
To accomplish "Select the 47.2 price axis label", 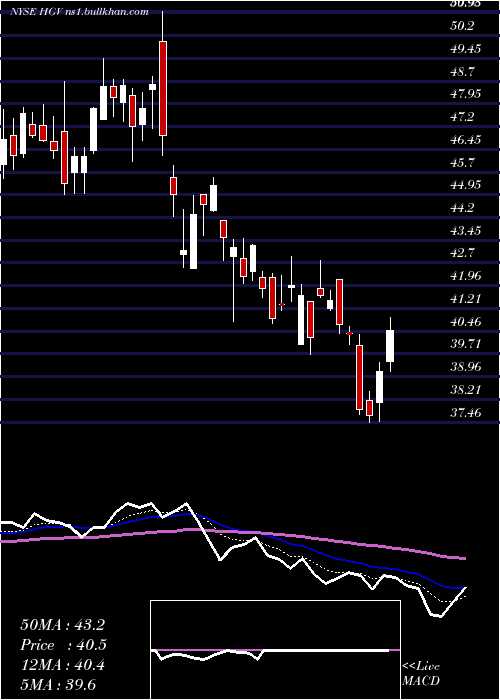I will click(x=462, y=117).
